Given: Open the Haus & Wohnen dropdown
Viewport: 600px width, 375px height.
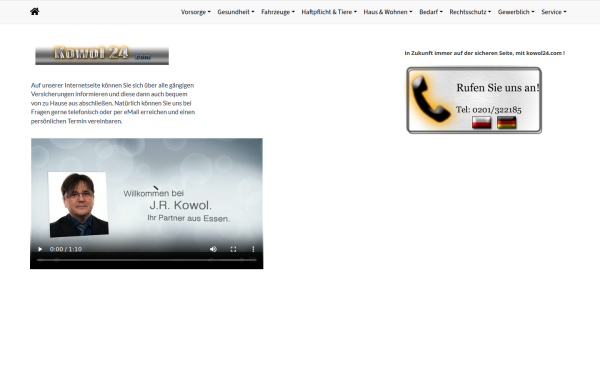Looking at the screenshot, I should coord(388,12).
